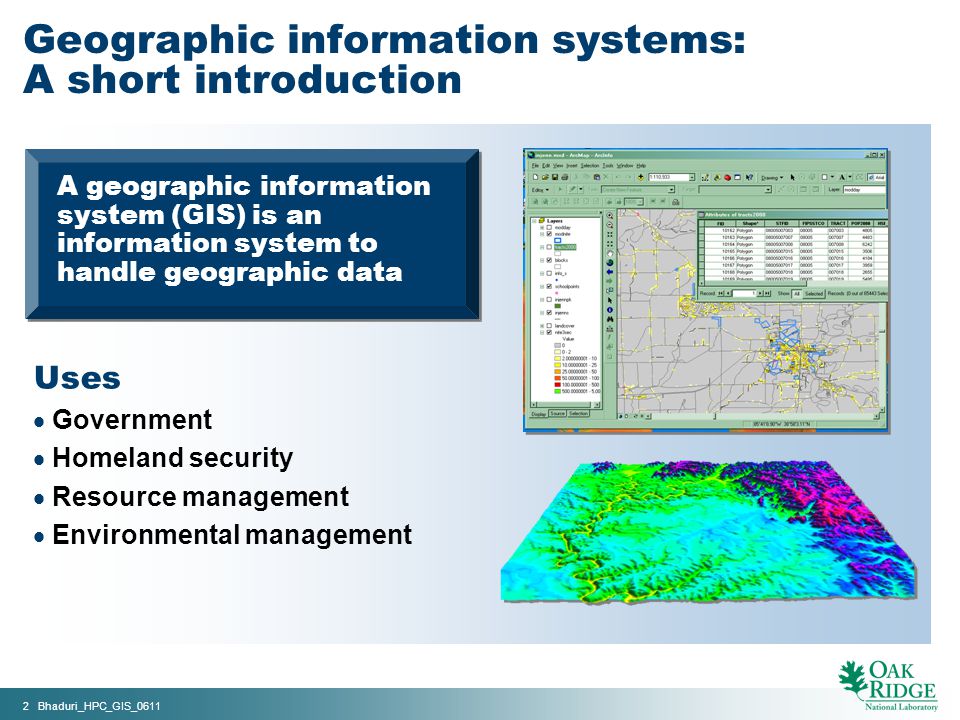Open the Editor dropdown menu
The width and height of the screenshot is (960, 720).
coord(541,190)
